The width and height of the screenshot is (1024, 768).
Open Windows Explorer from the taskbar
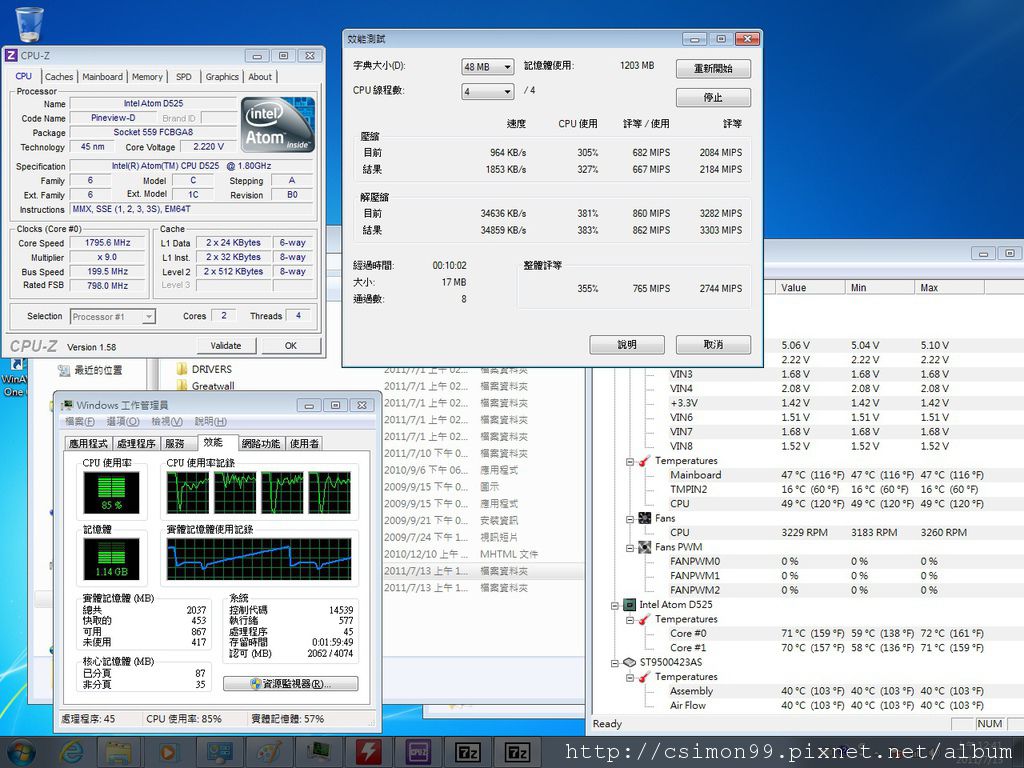point(118,752)
